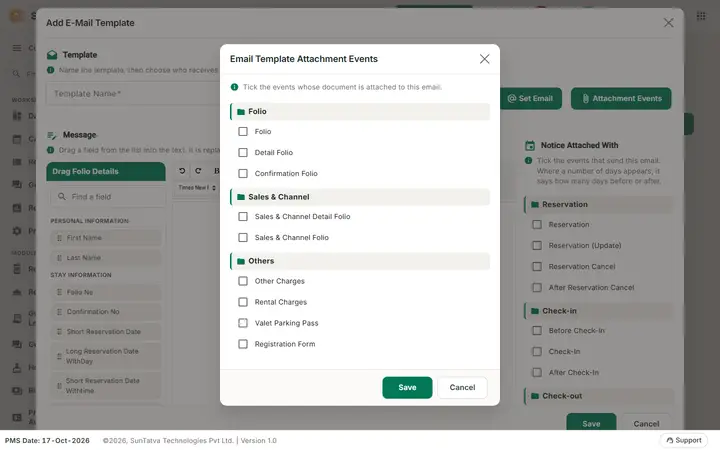Save the attachment events dialog

407,388
